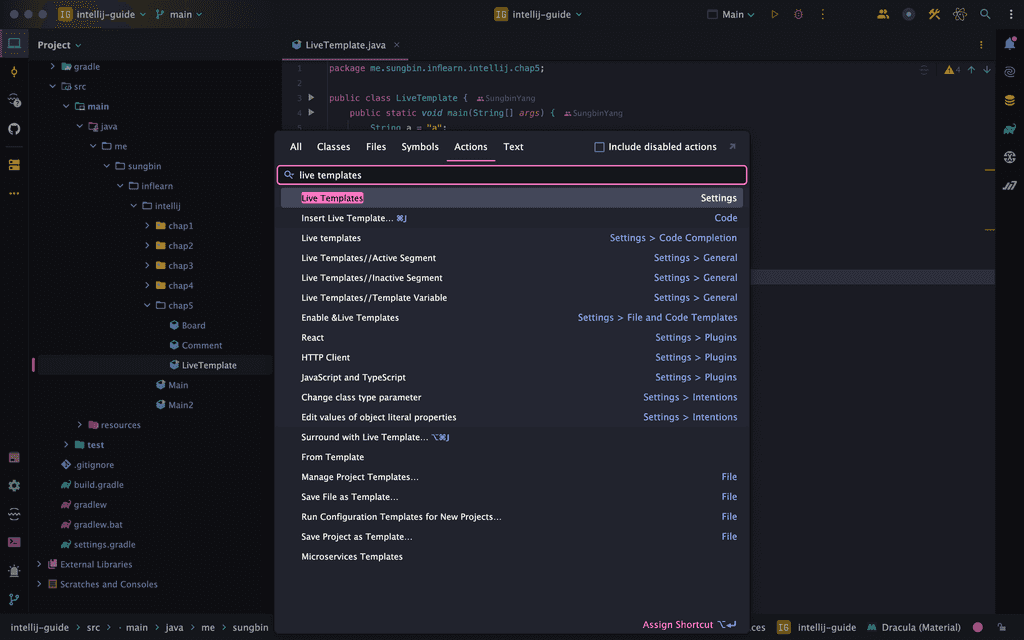Switch to the Symbols search tab
This screenshot has width=1024, height=640.
point(420,147)
